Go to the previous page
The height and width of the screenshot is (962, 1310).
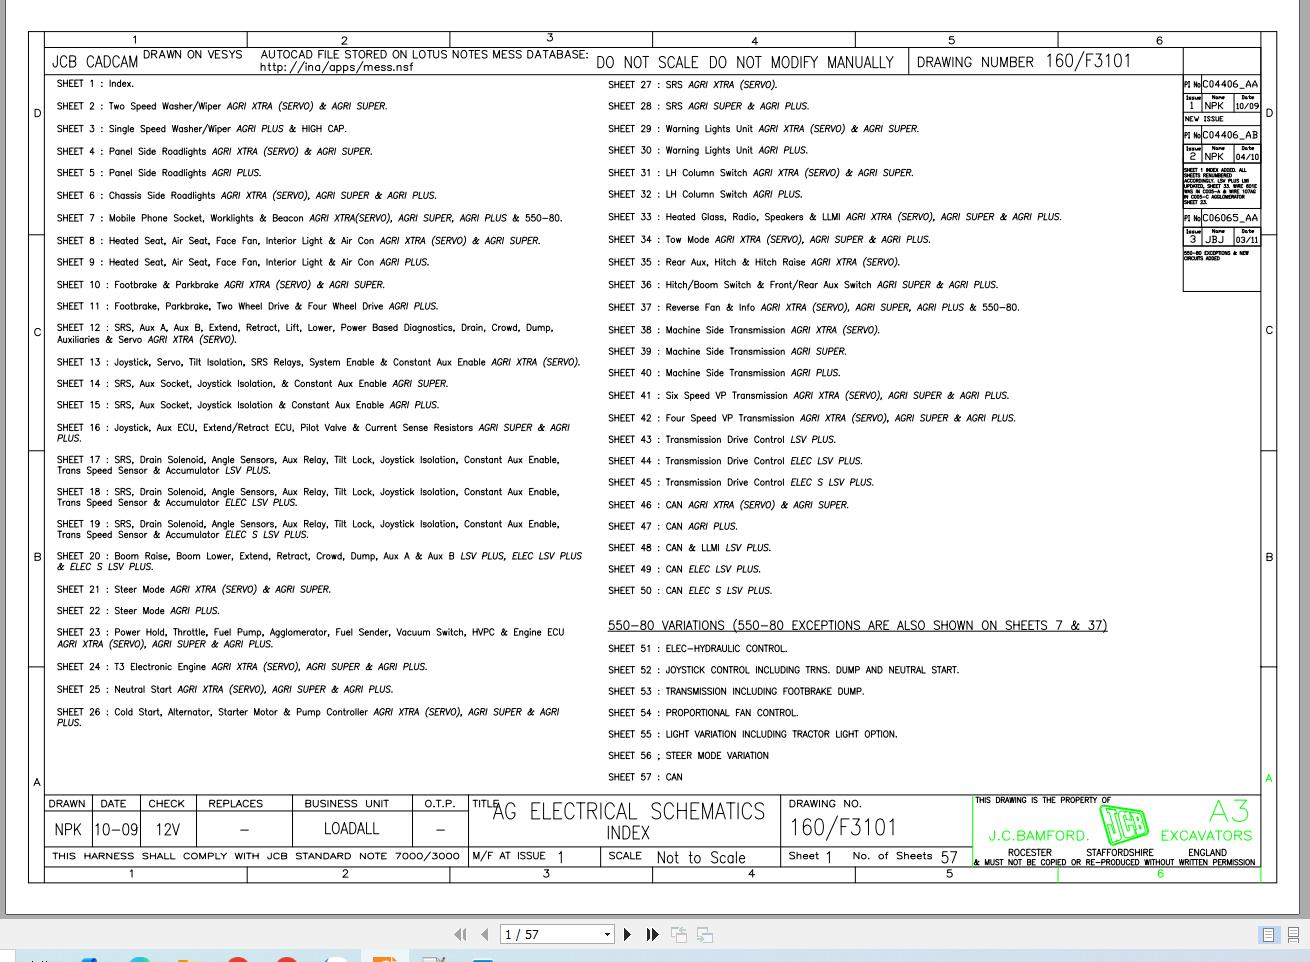click(x=485, y=934)
